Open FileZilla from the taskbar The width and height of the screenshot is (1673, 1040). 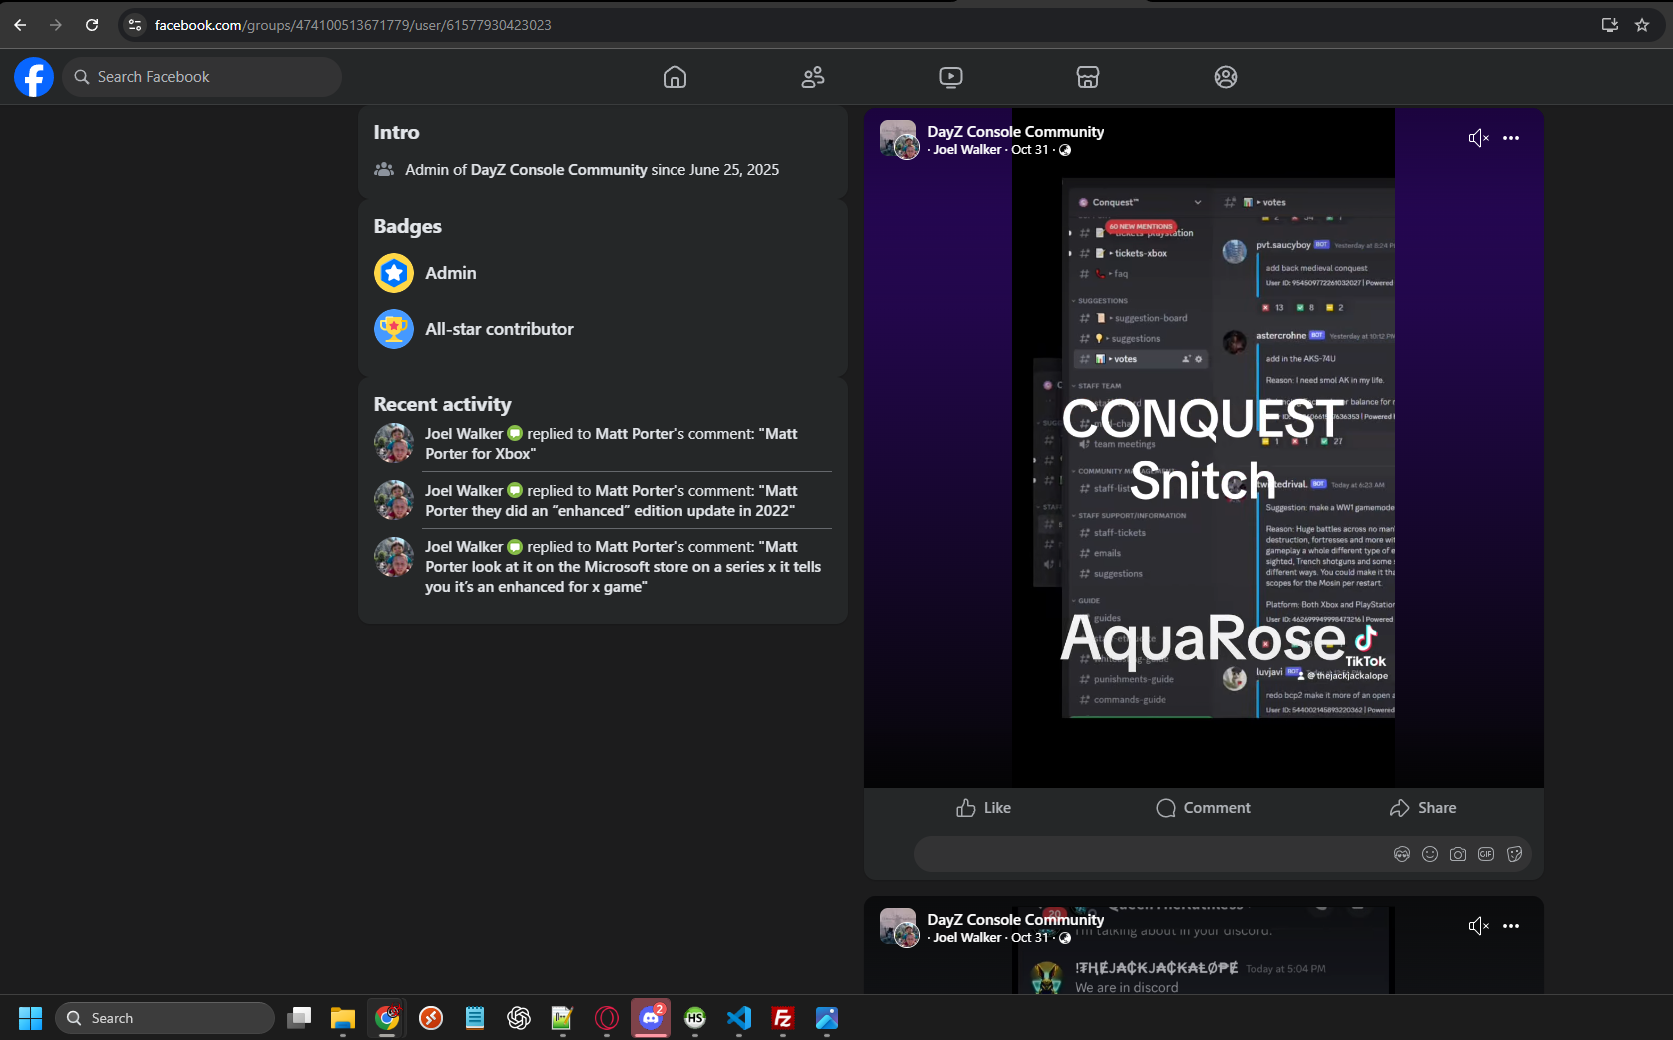click(783, 1018)
